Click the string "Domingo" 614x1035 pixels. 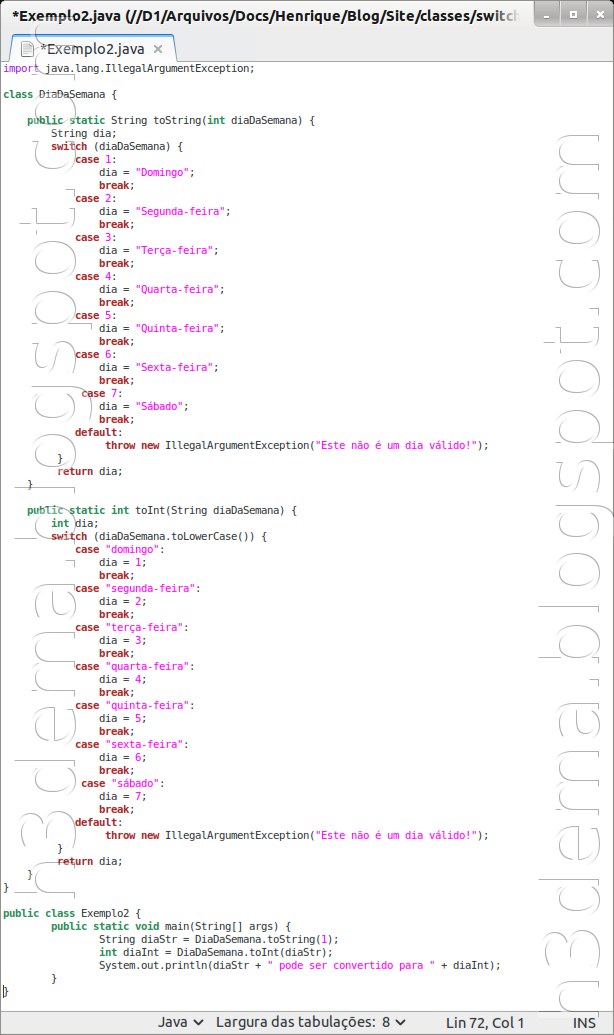pyautogui.click(x=162, y=172)
